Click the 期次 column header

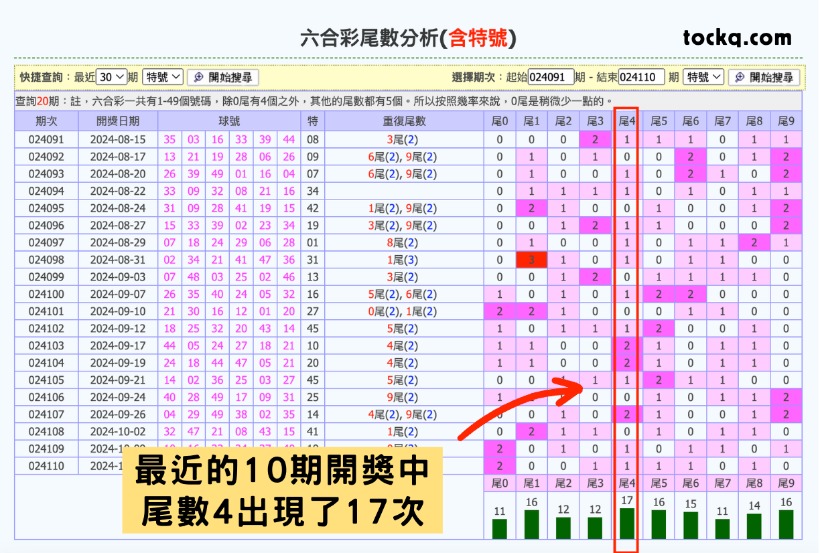(x=46, y=121)
